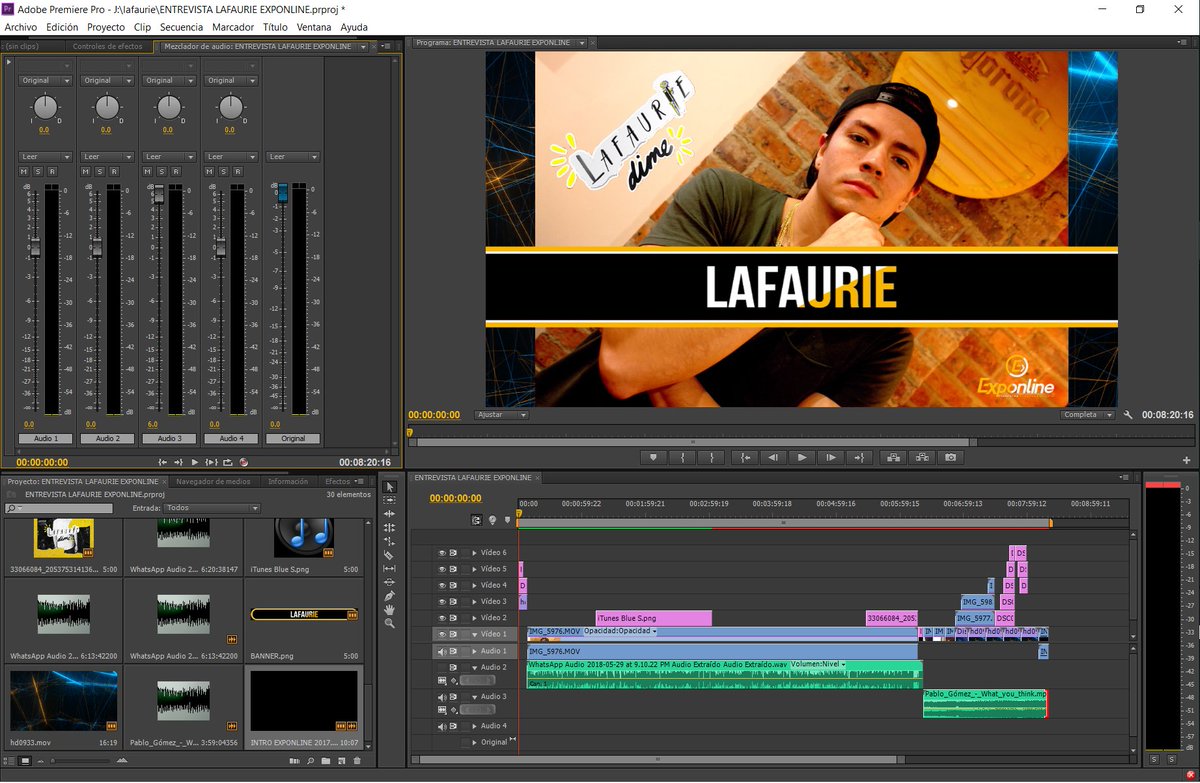Click the timeline add marker icon

[506, 520]
